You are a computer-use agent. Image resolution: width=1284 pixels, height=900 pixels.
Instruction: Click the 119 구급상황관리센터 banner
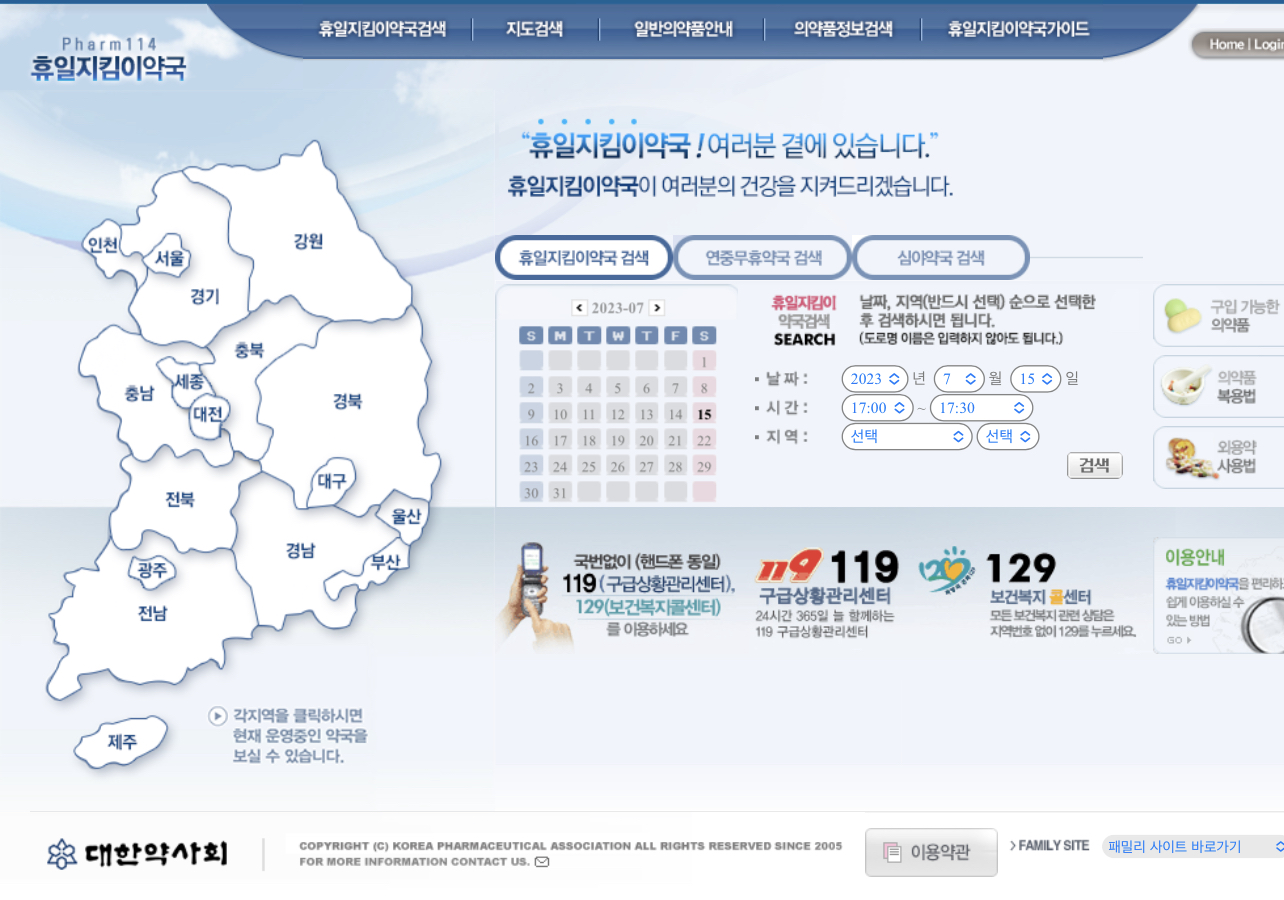click(828, 593)
